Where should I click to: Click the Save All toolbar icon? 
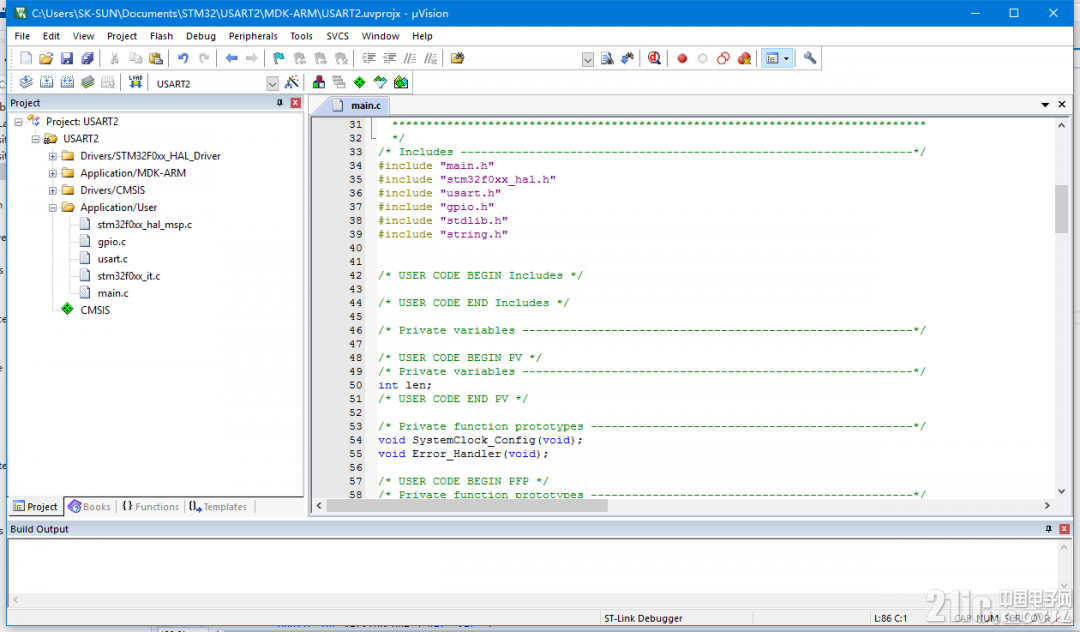pos(87,59)
